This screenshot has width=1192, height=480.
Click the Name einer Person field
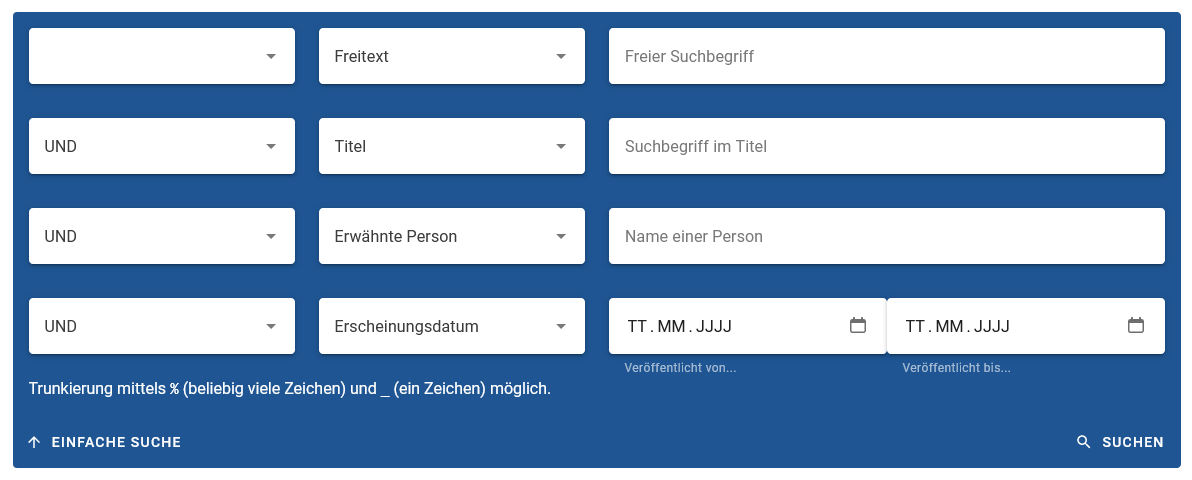[886, 236]
